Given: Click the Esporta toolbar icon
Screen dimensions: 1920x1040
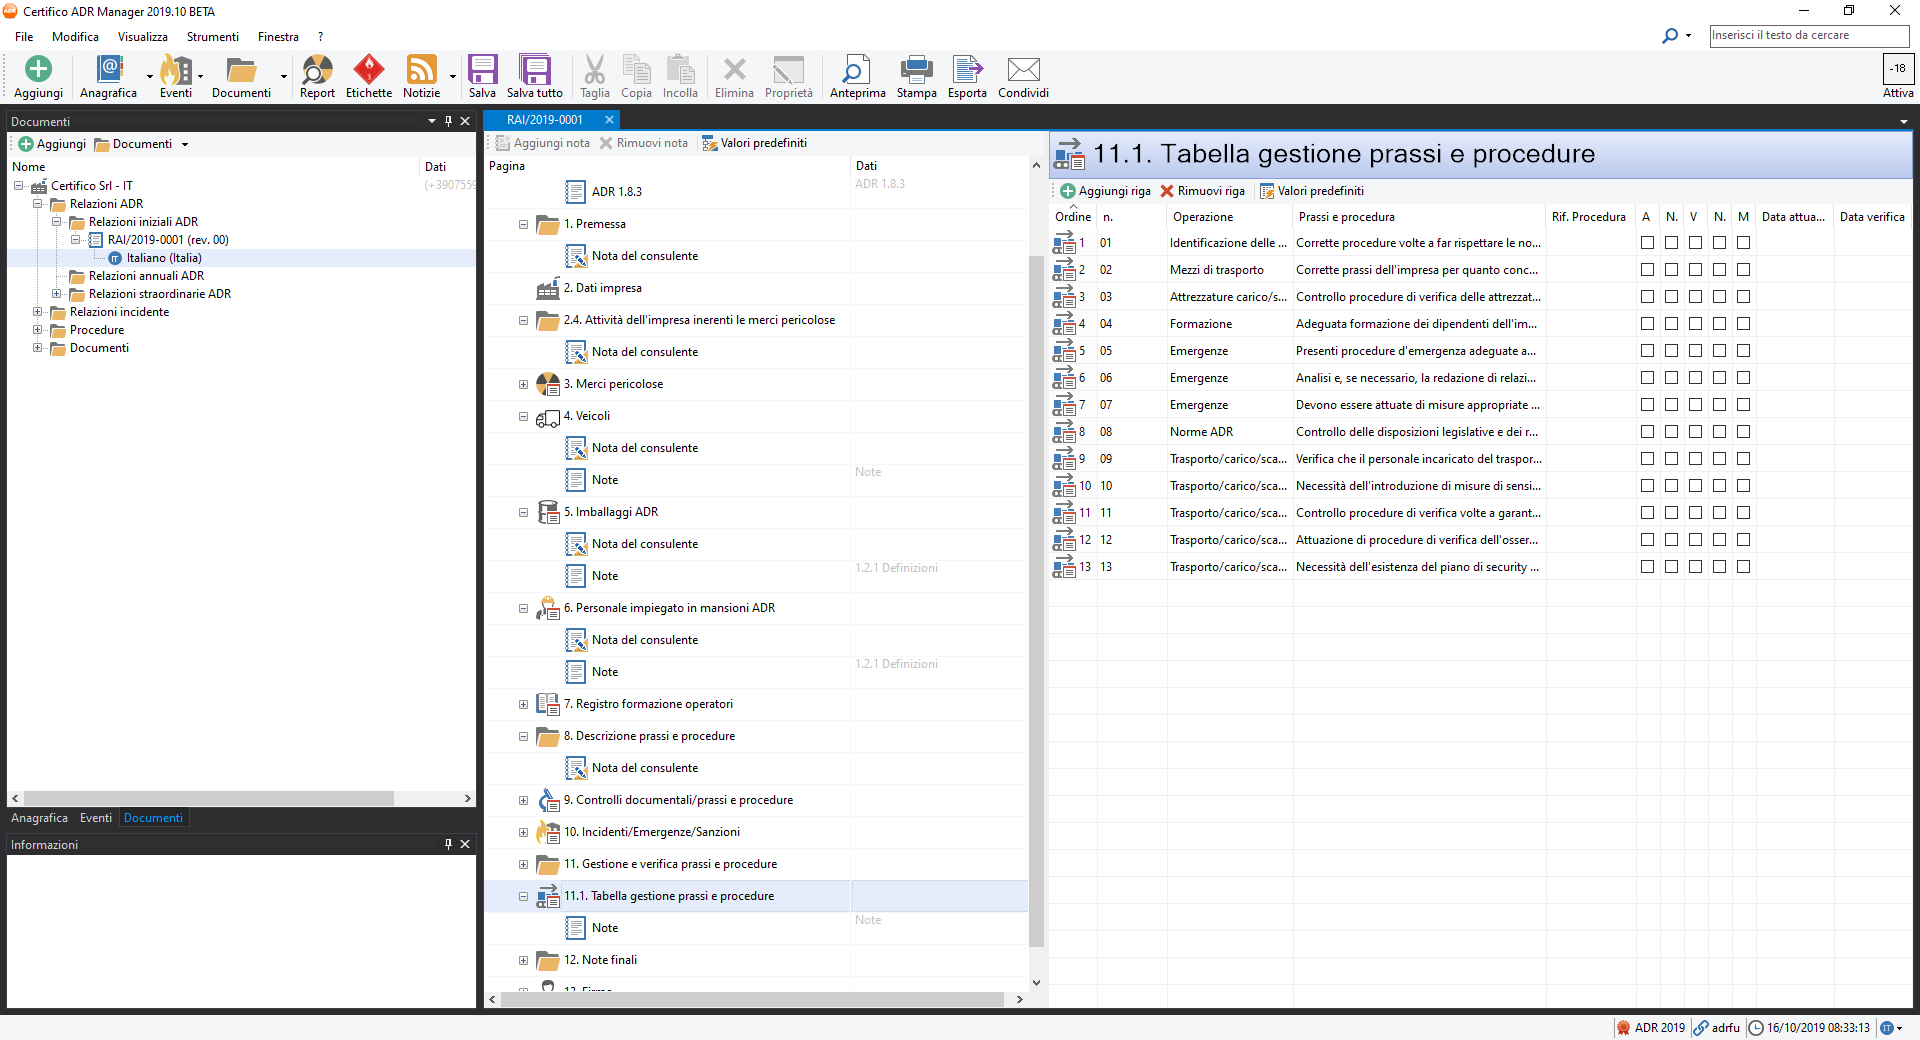Looking at the screenshot, I should pyautogui.click(x=967, y=76).
